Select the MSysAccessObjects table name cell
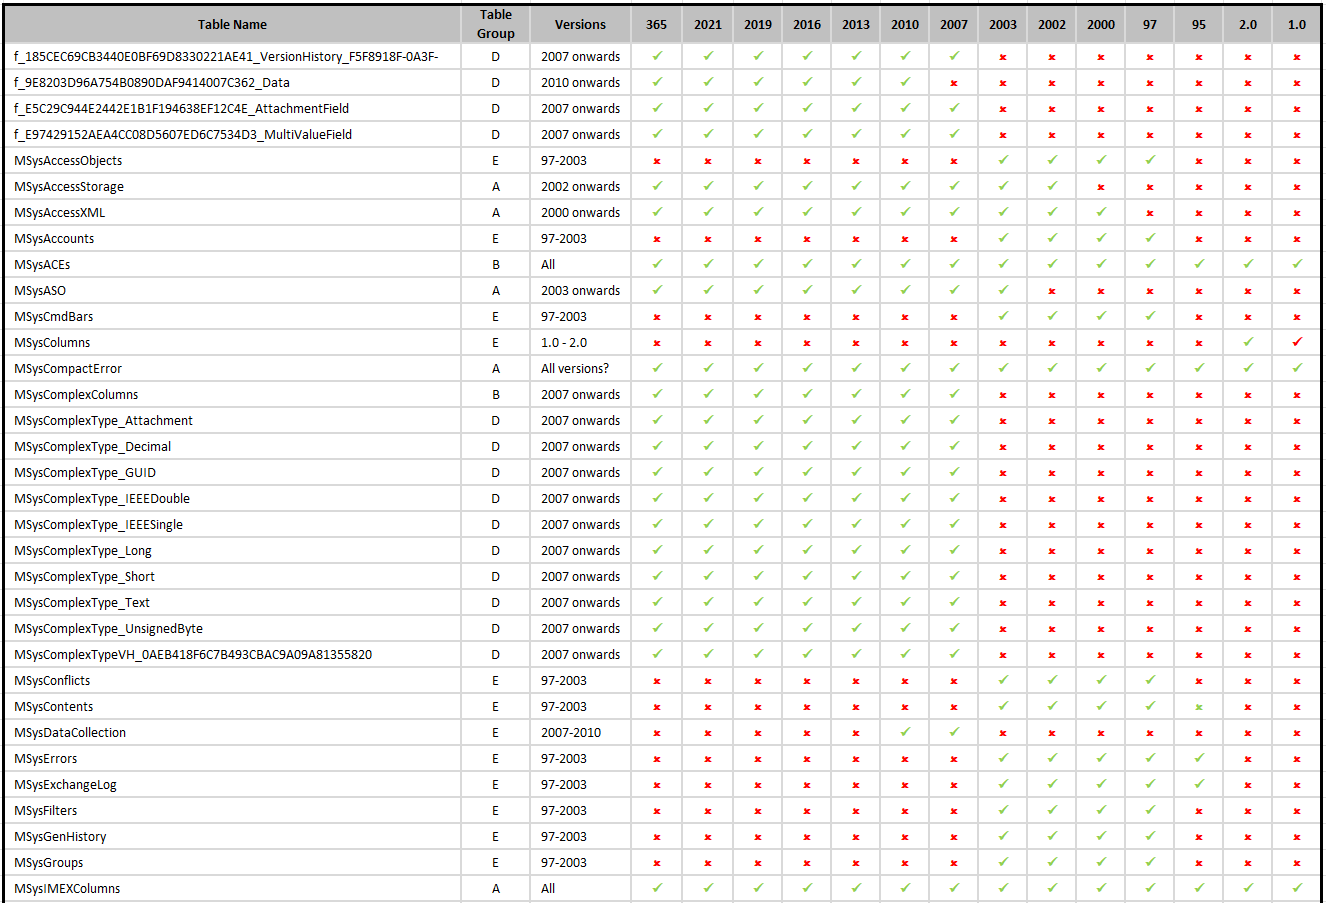This screenshot has width=1326, height=903. pos(232,160)
